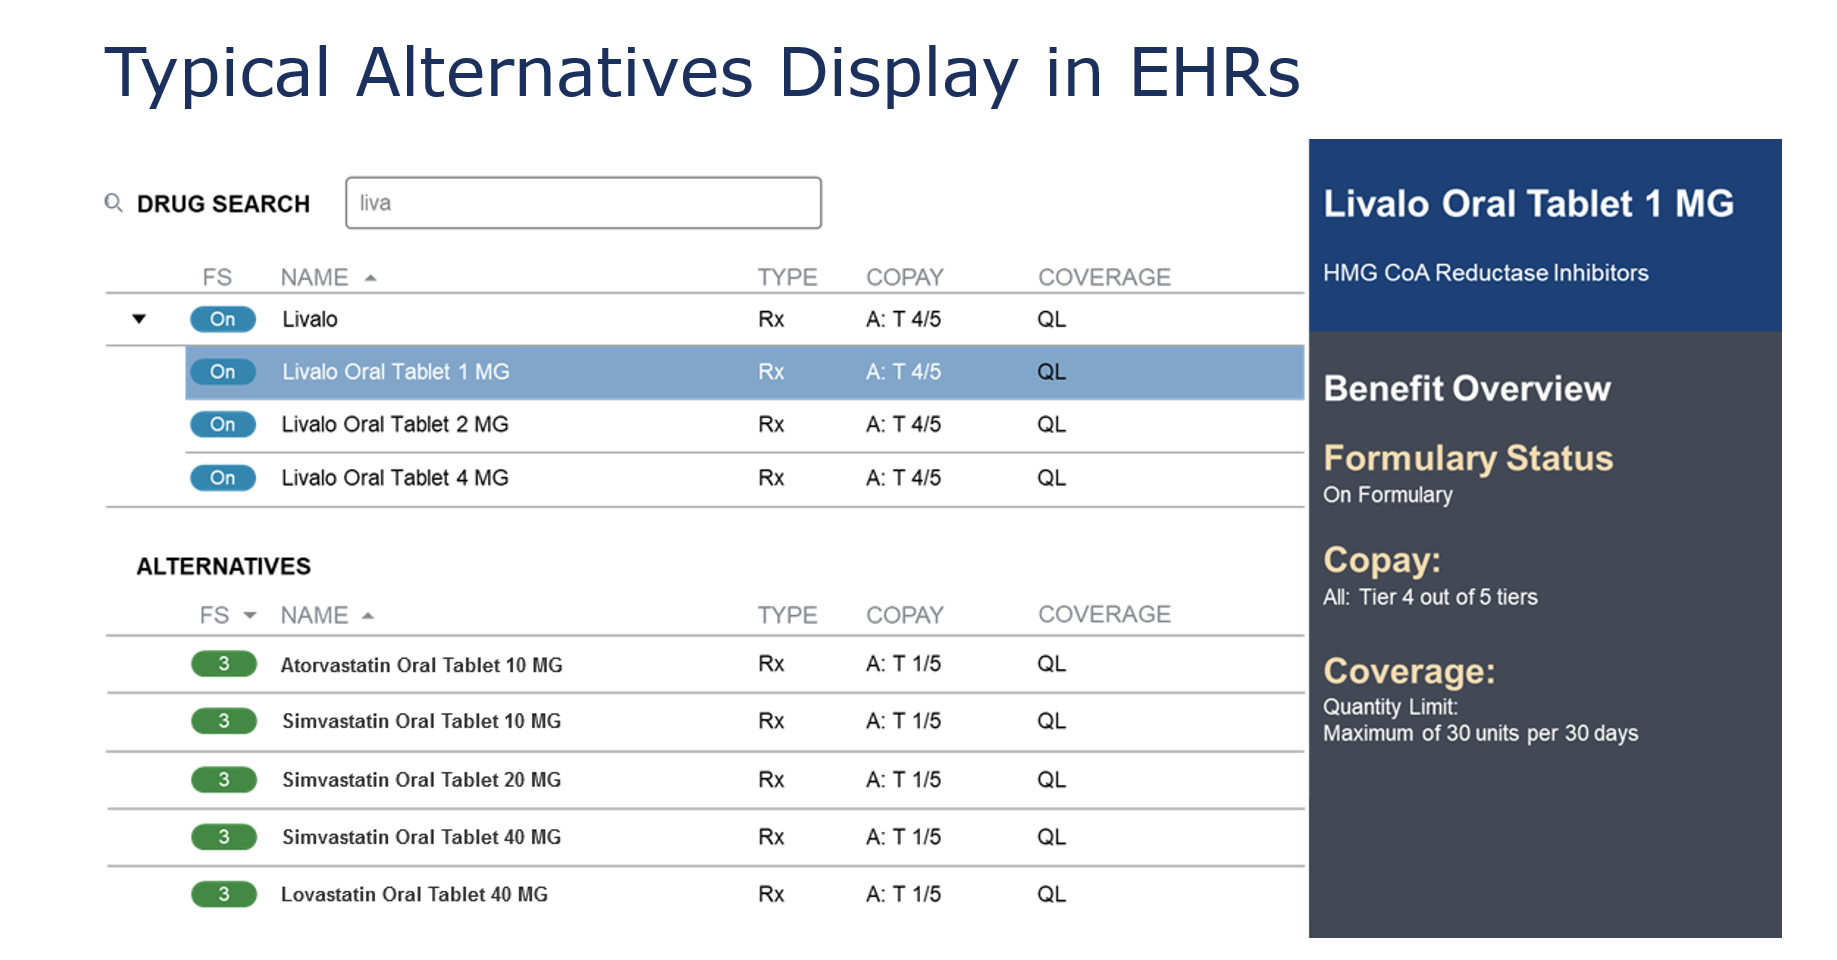Click the TYPE column header in Alternatives
The height and width of the screenshot is (960, 1837).
coord(787,615)
